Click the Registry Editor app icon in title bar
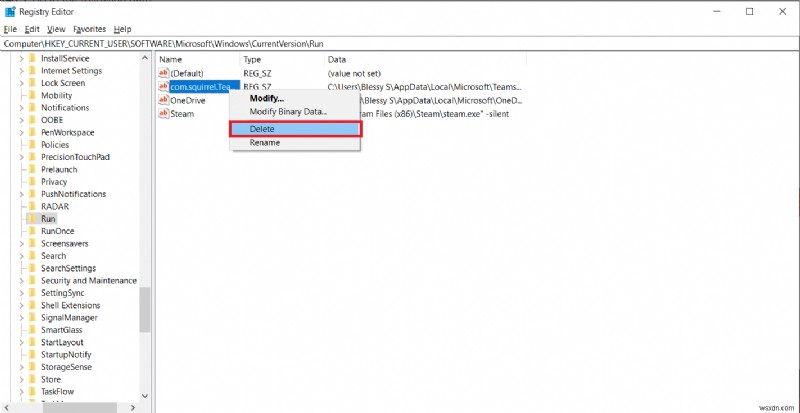The height and width of the screenshot is (413, 800). point(11,11)
